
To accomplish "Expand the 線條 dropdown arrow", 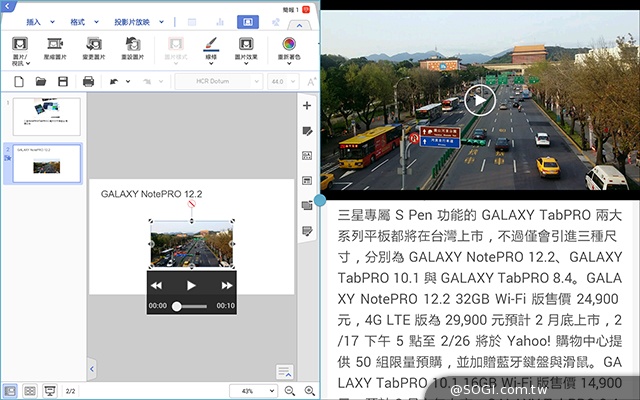I will coord(211,64).
